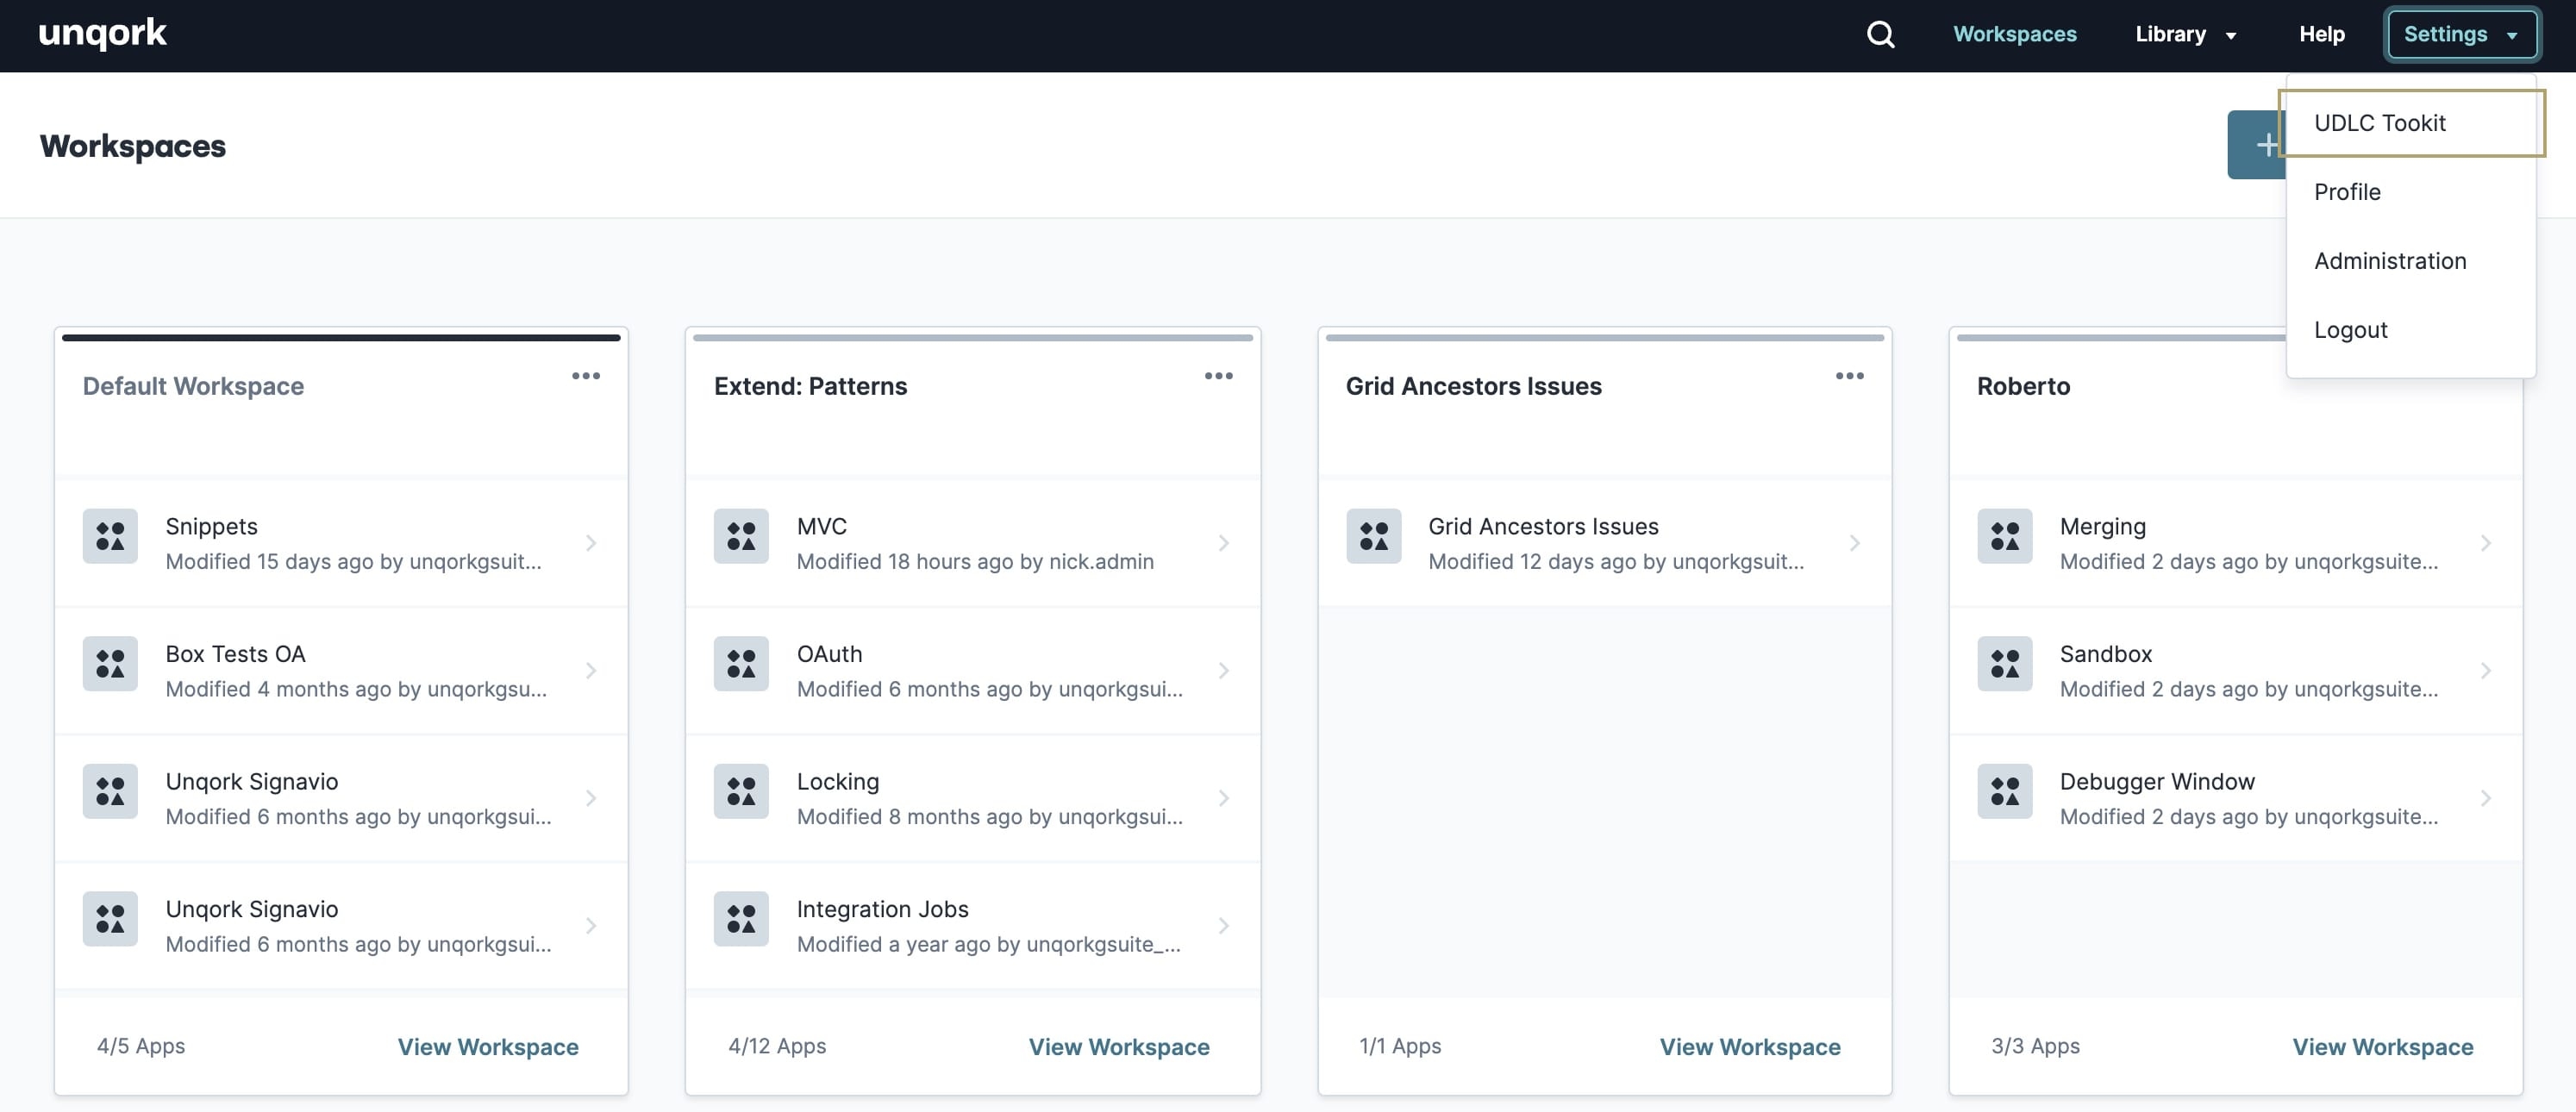
Task: Open the OAuth app
Action: pos(972,671)
